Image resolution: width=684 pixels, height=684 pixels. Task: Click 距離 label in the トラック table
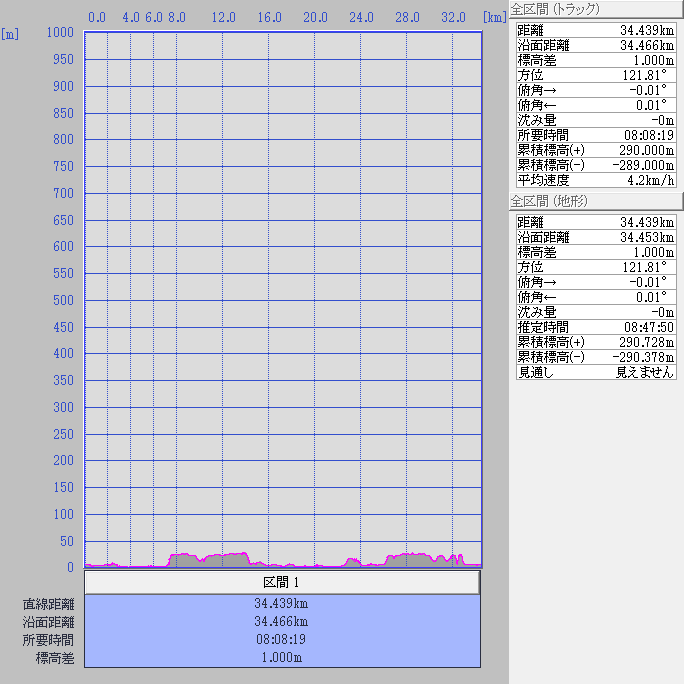click(x=530, y=31)
